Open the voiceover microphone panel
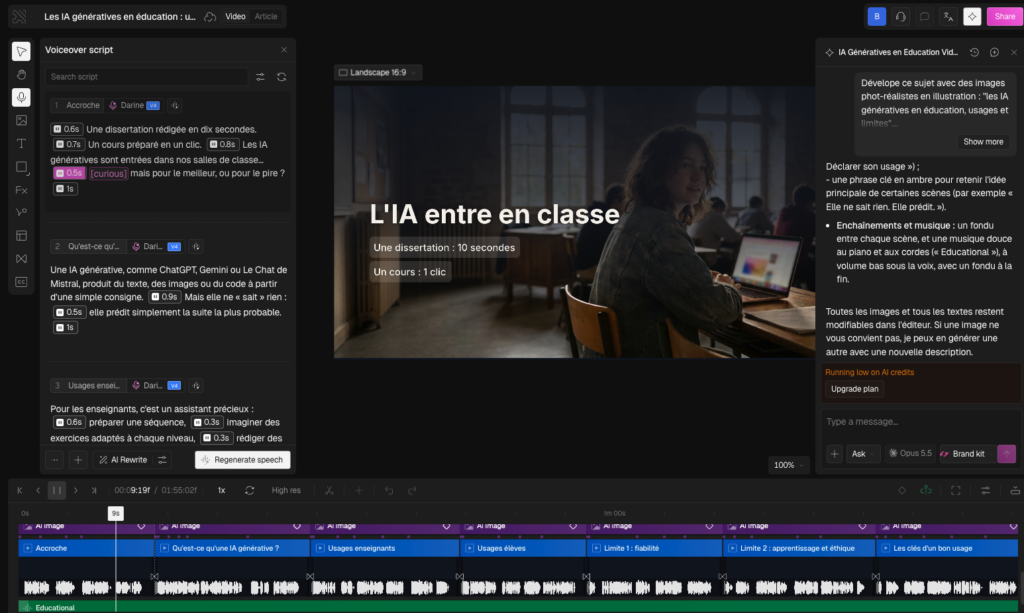This screenshot has height=613, width=1024. (22, 97)
